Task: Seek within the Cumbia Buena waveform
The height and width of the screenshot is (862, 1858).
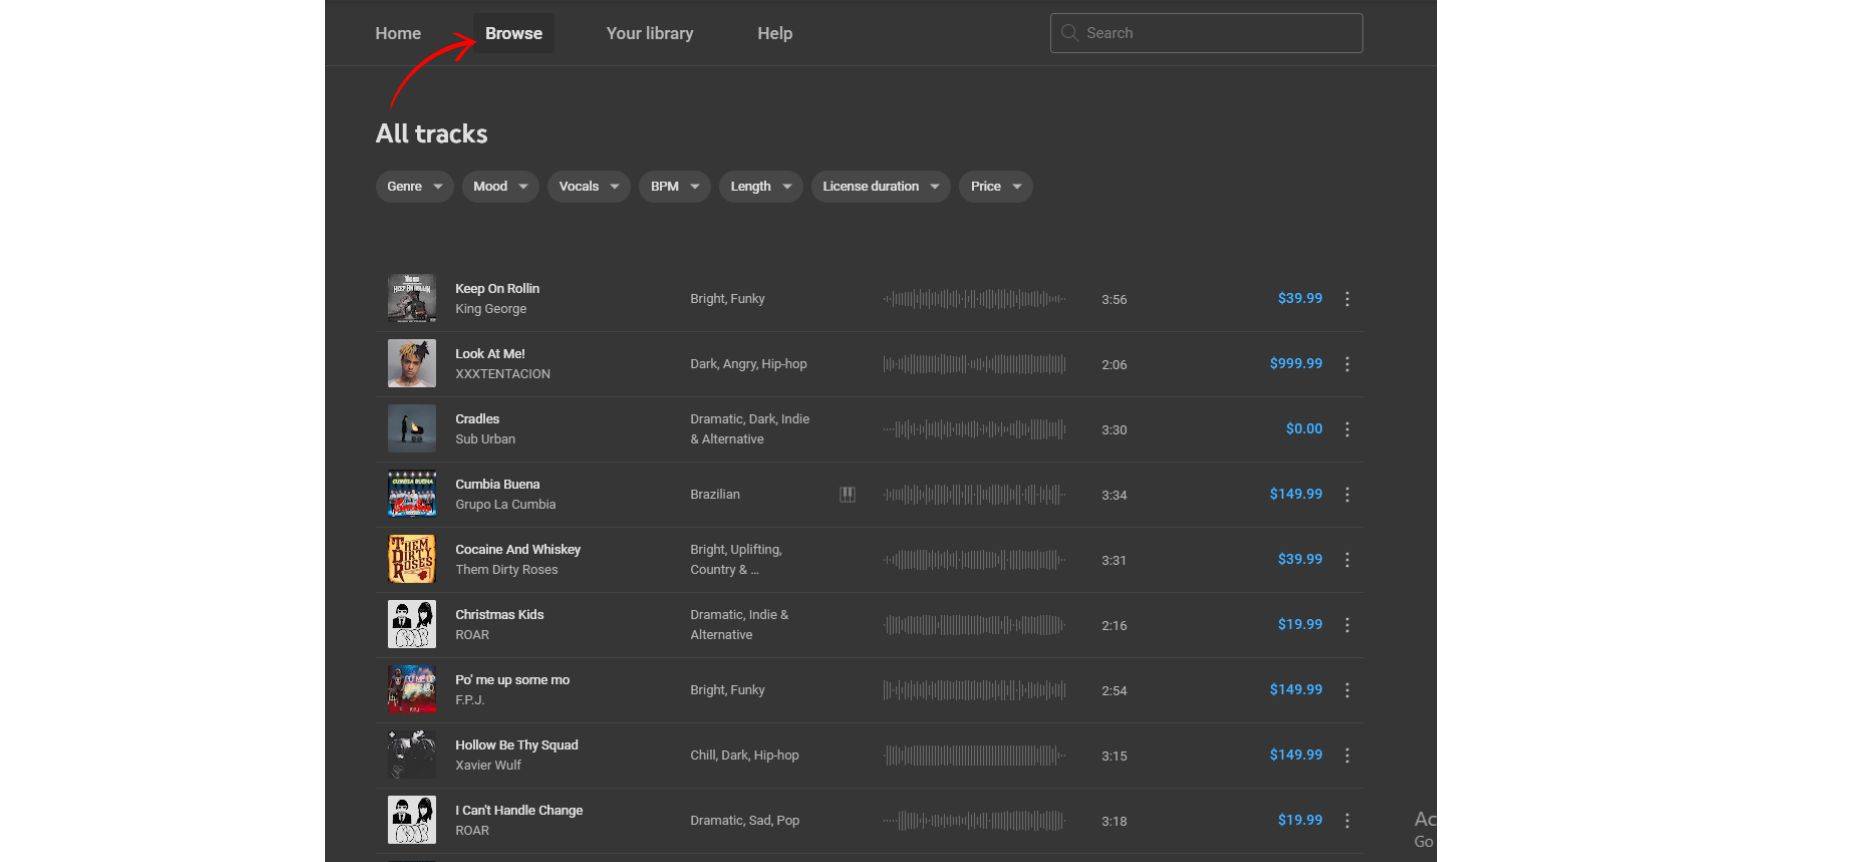Action: click(x=974, y=494)
